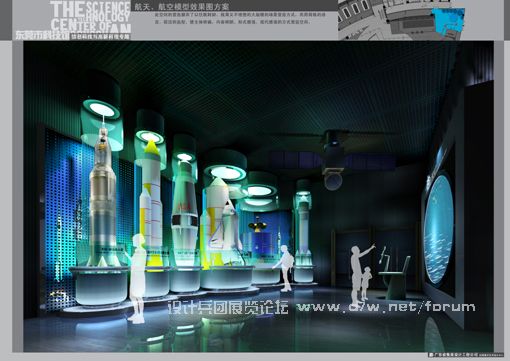Click the round porthole screen on right wall
The width and height of the screenshot is (510, 361).
coord(439,229)
